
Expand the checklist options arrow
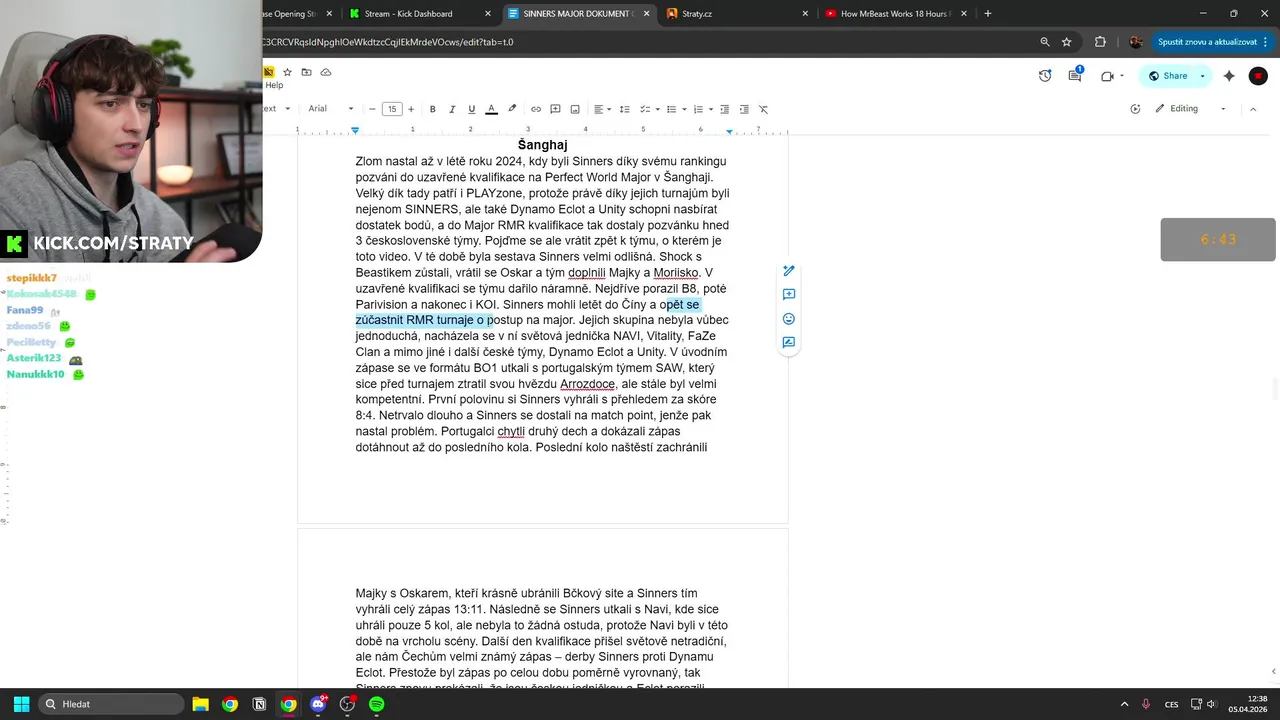tap(656, 109)
